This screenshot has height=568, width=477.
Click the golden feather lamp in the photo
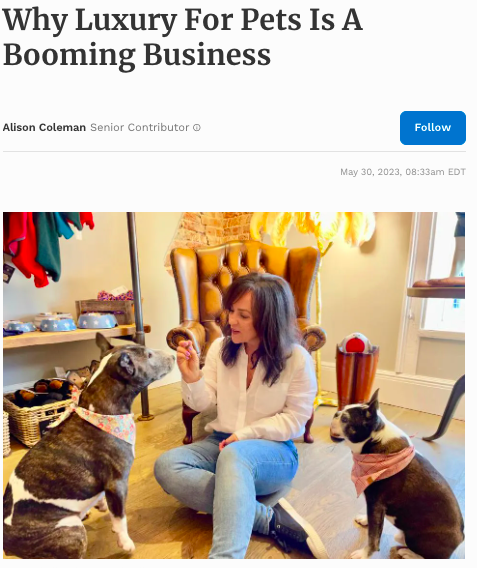(x=315, y=232)
